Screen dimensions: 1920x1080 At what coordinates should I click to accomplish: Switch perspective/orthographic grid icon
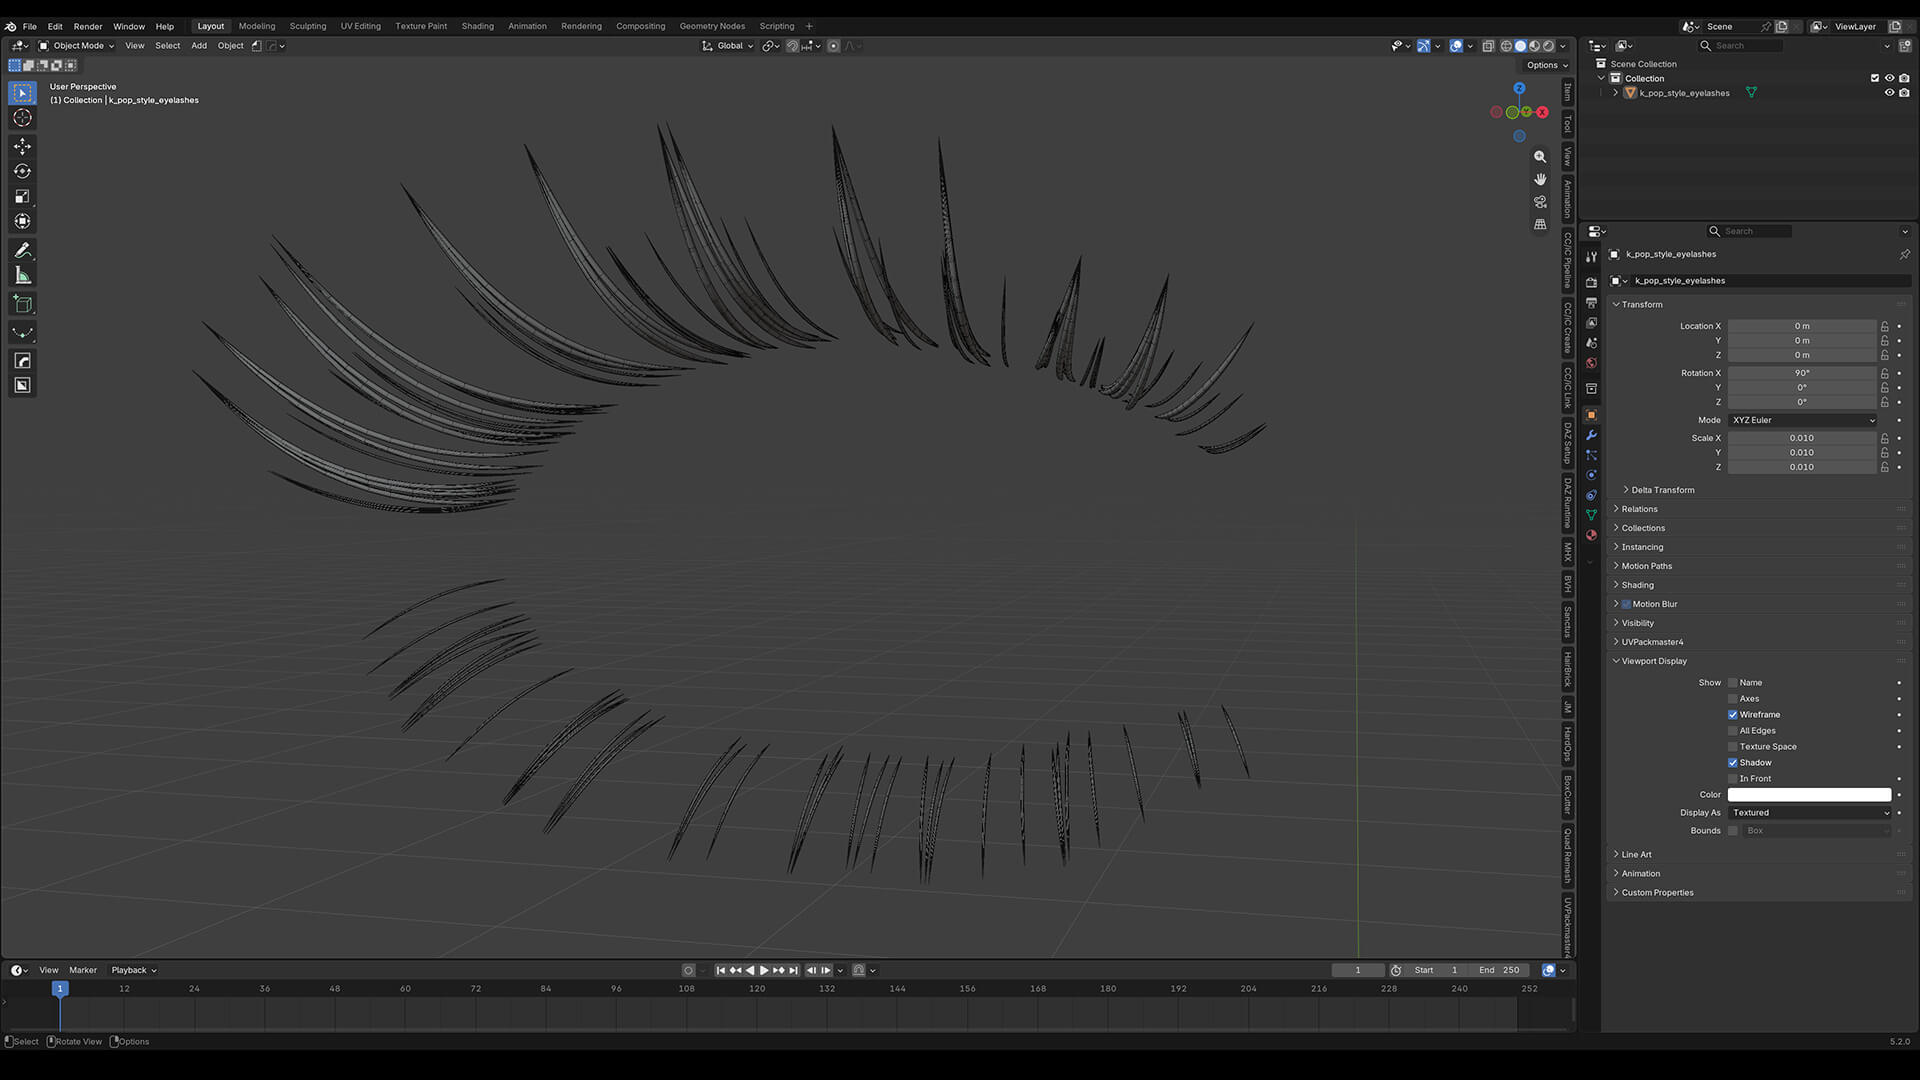(x=1540, y=224)
